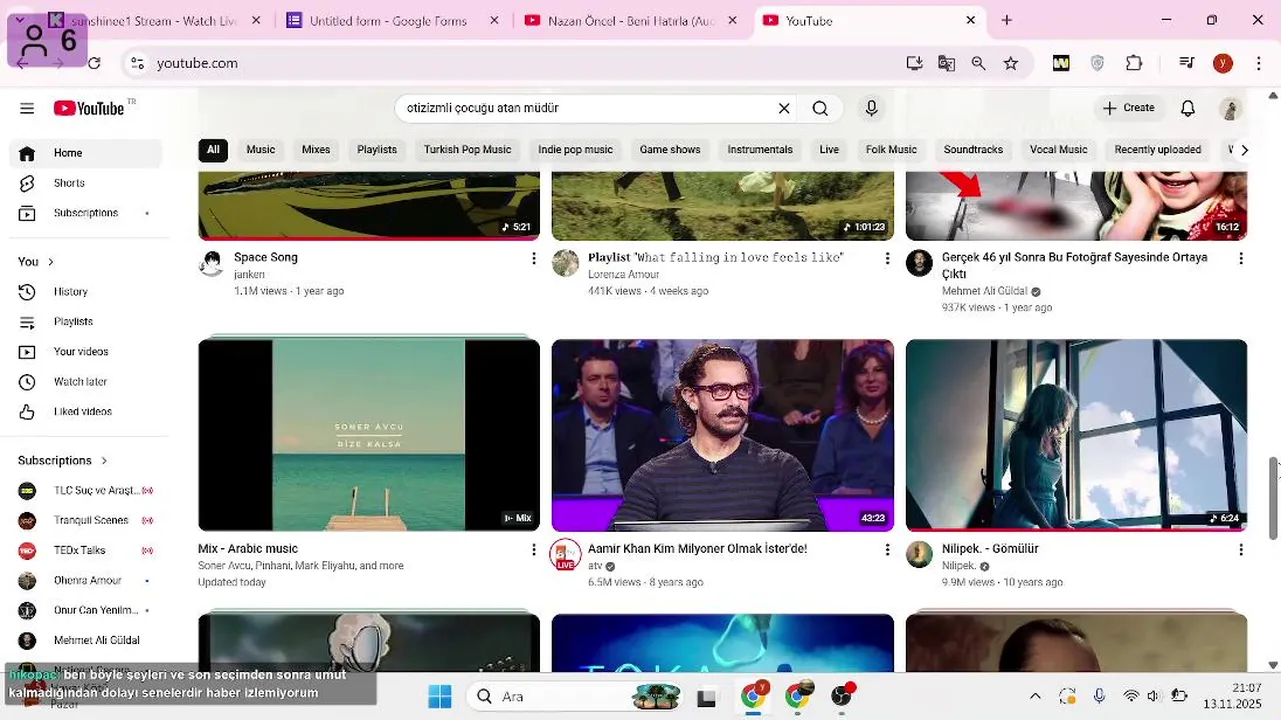The image size is (1281, 720).
Task: Select the Indie pop music chip
Action: coord(575,150)
